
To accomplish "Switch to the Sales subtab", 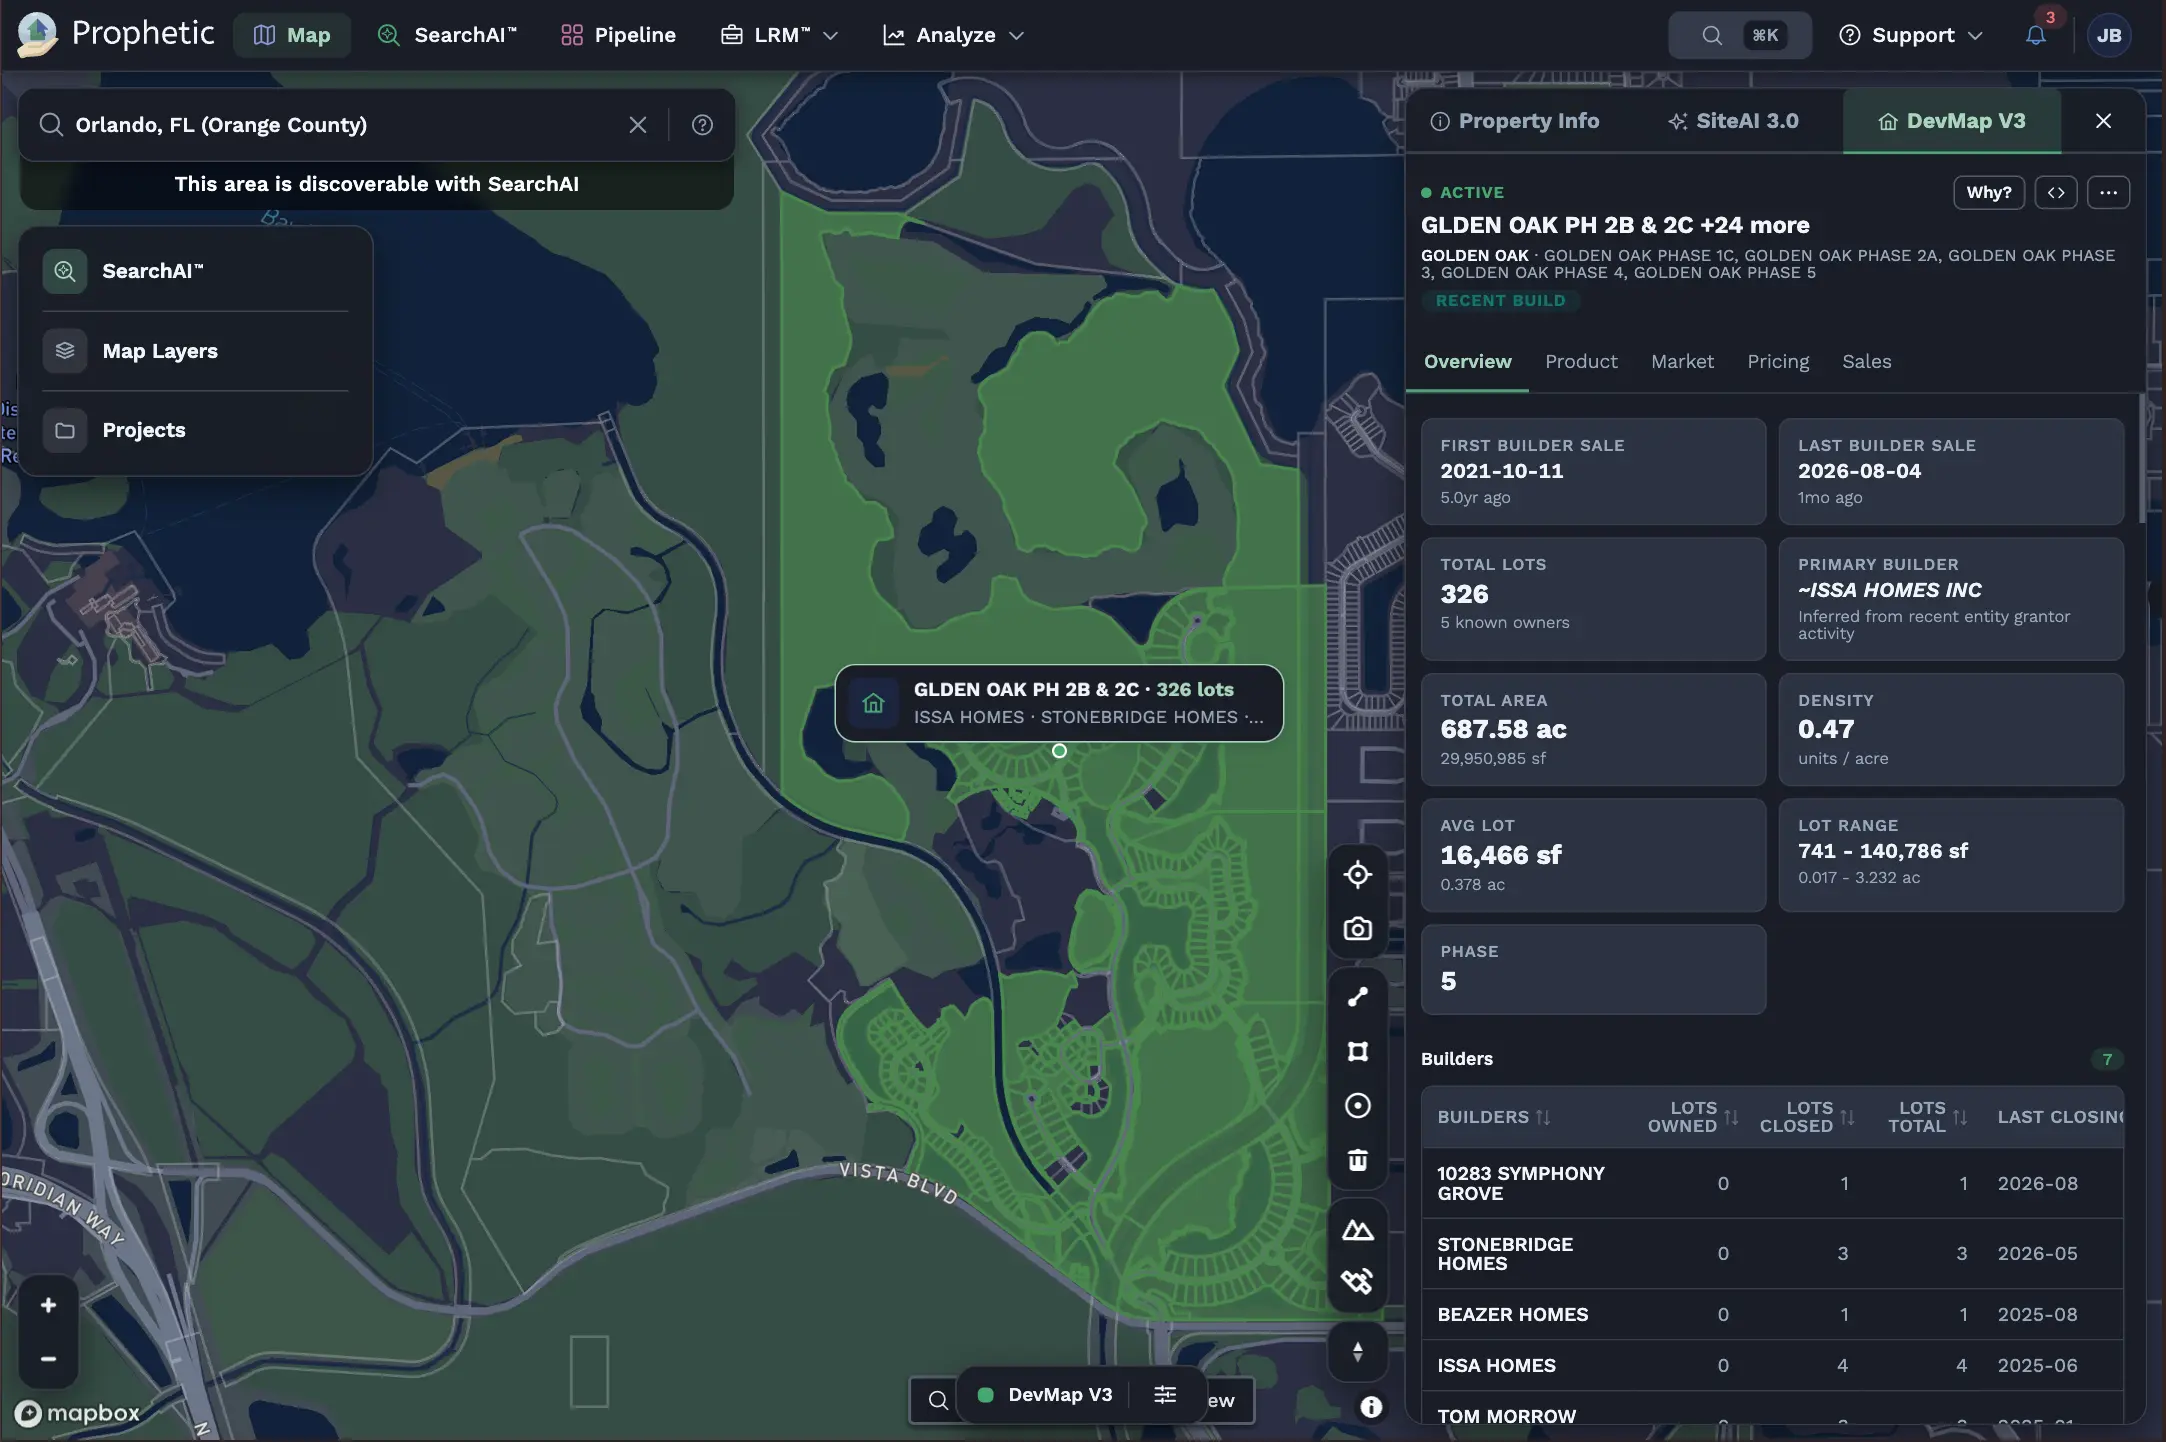I will [x=1866, y=362].
